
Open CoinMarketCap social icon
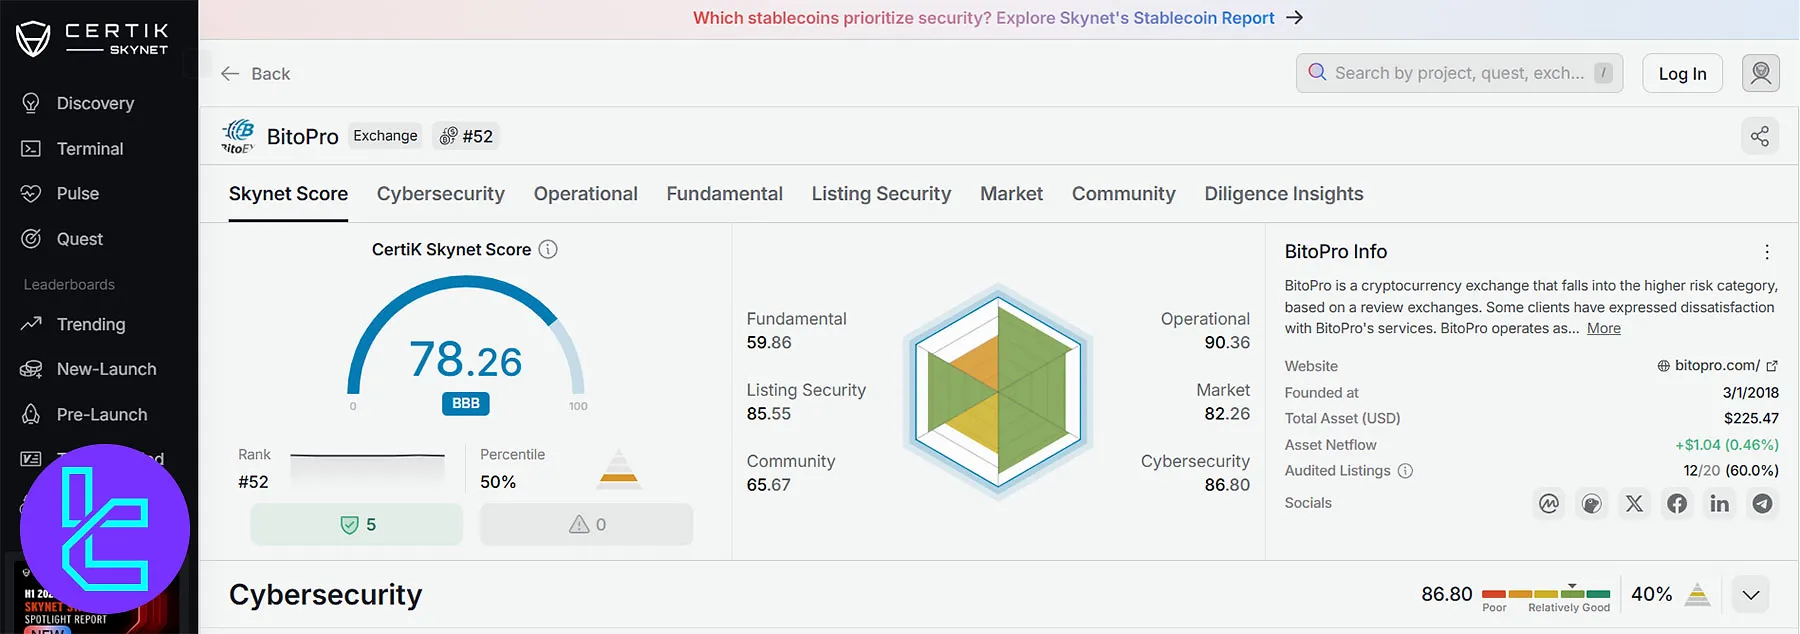tap(1549, 503)
